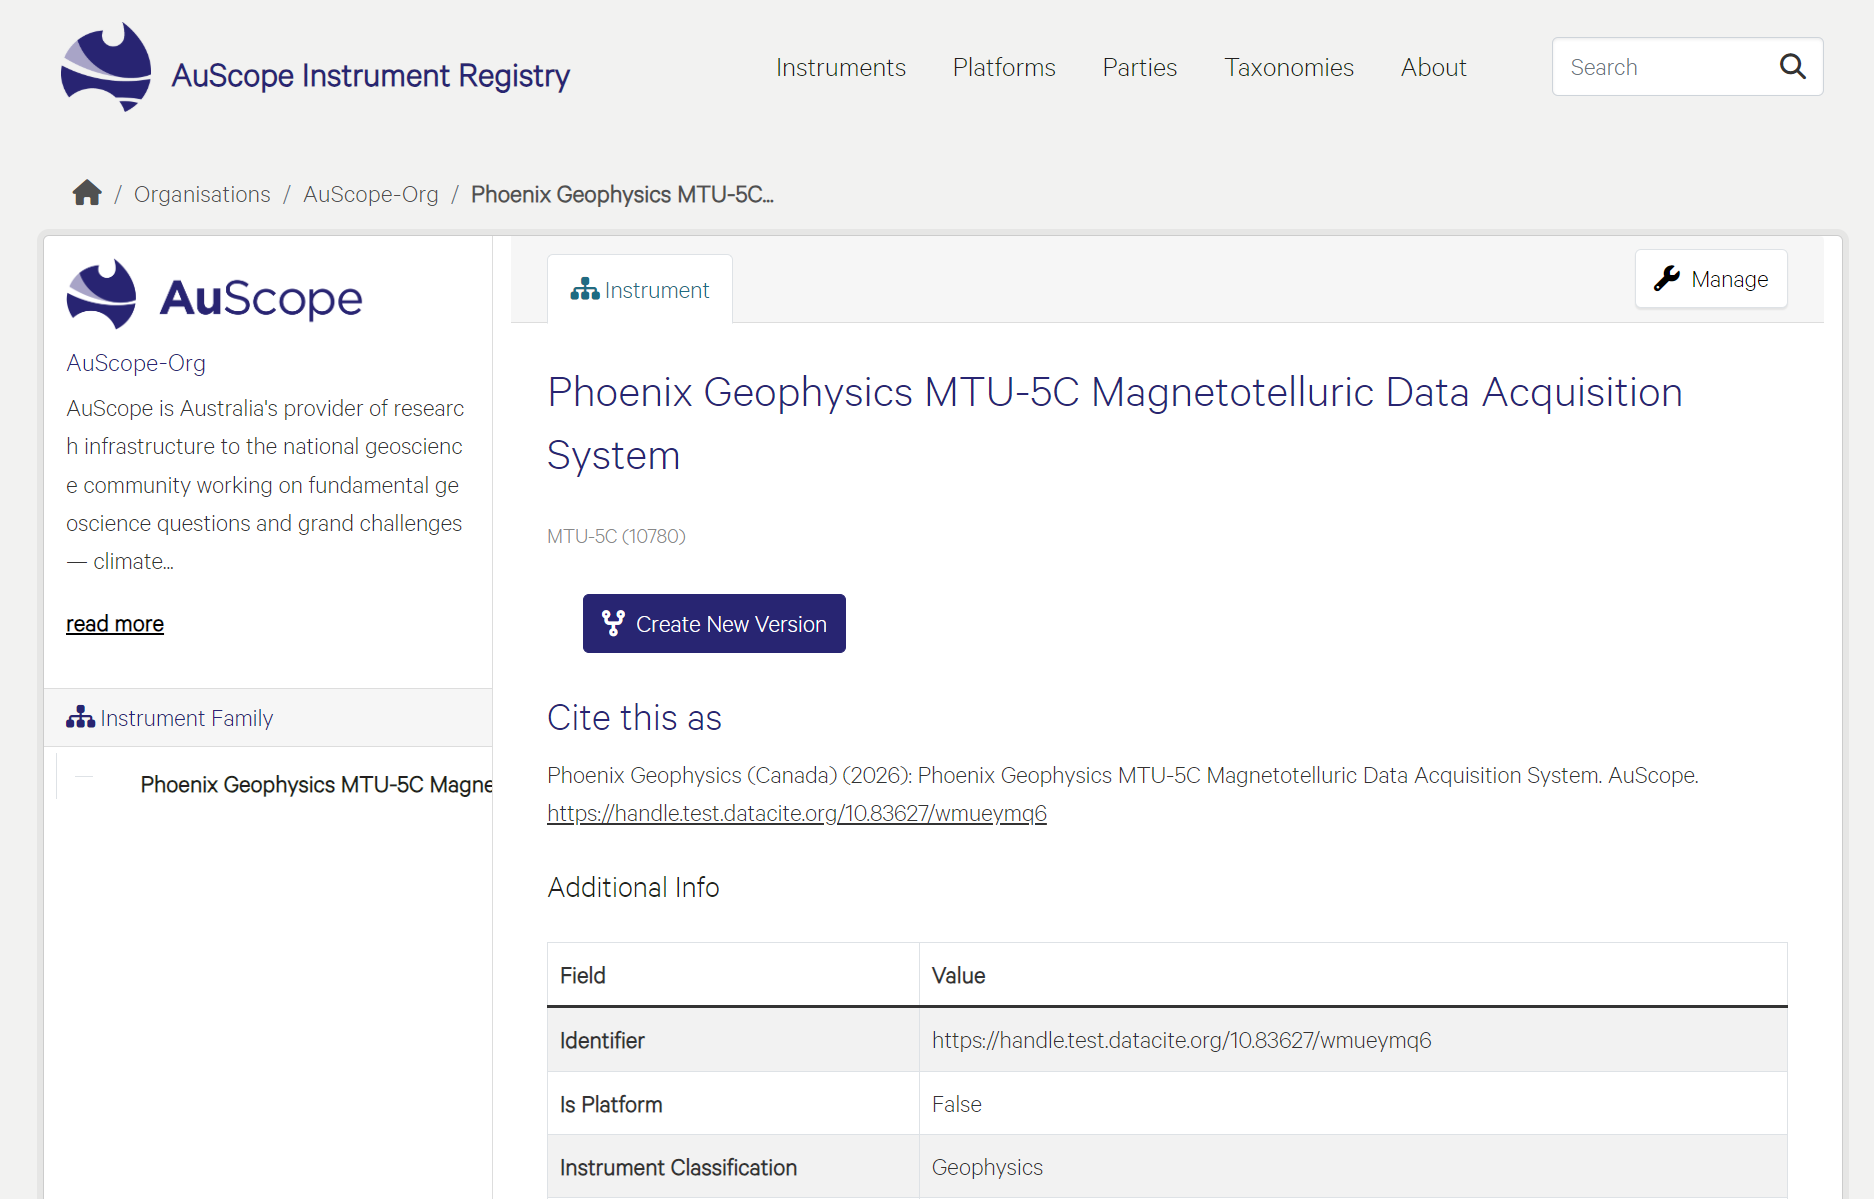Open the Taxonomies menu
Image resolution: width=1874 pixels, height=1199 pixels.
(x=1289, y=67)
